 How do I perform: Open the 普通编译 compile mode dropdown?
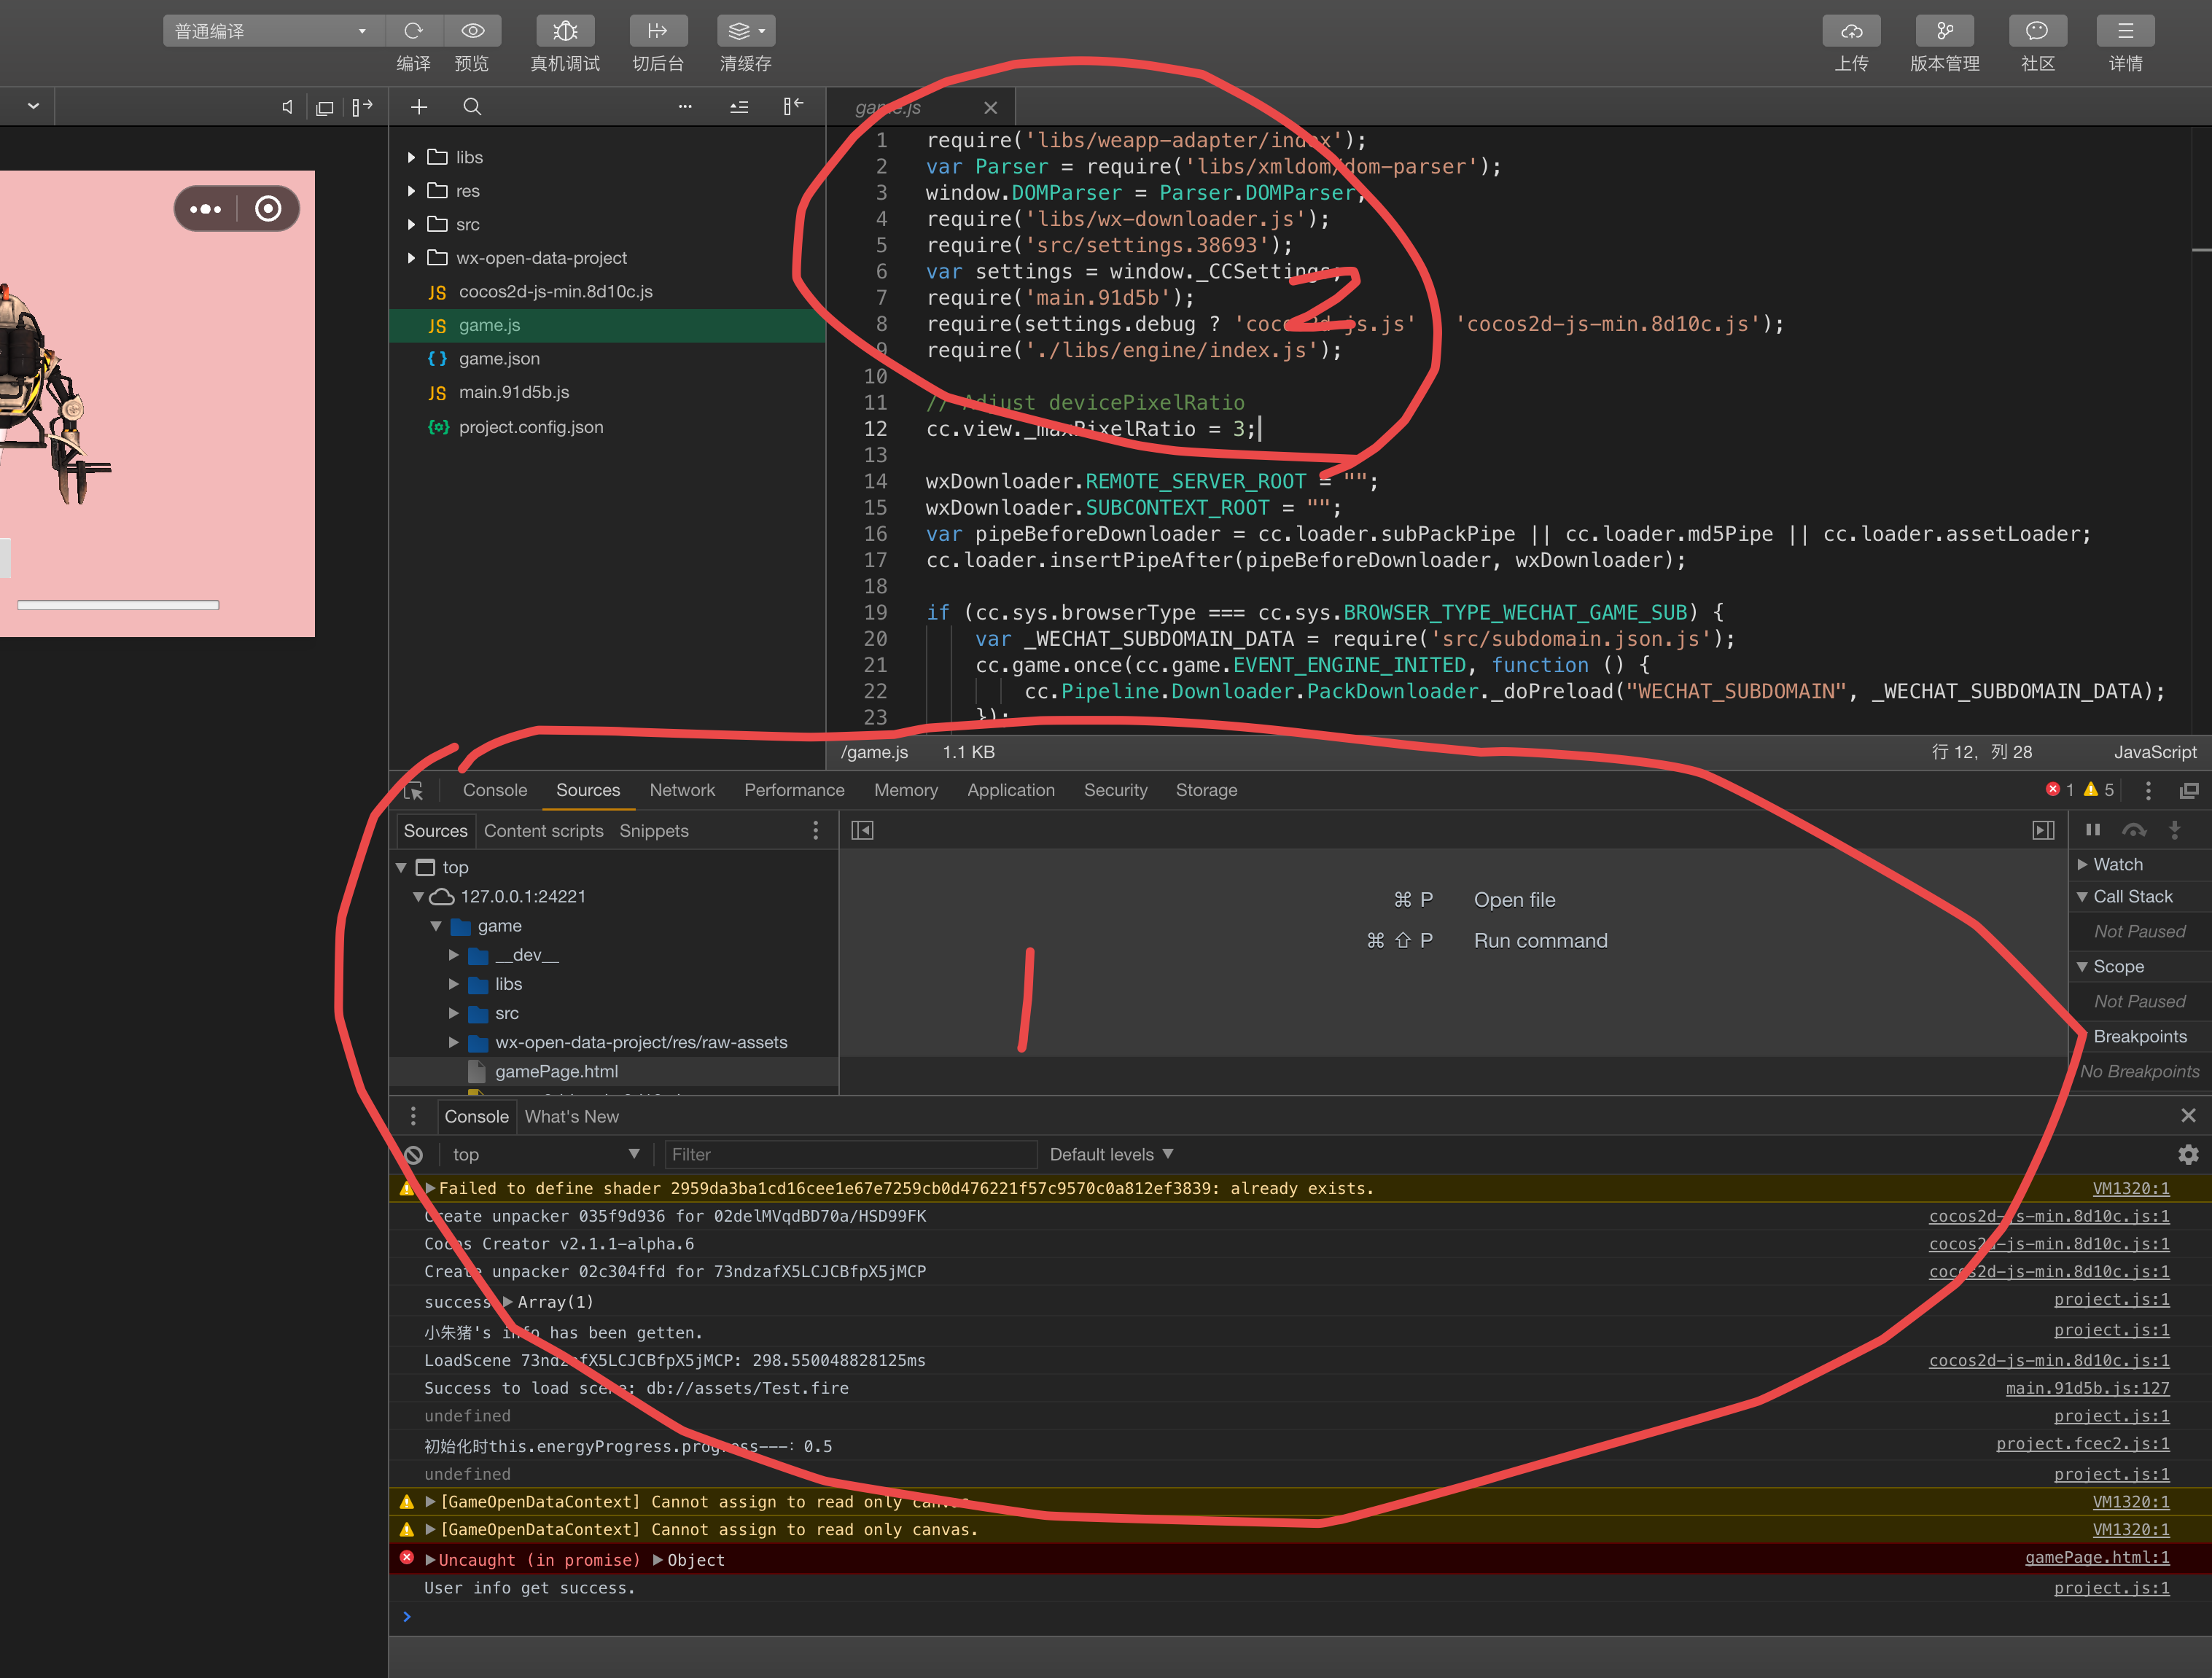270,31
